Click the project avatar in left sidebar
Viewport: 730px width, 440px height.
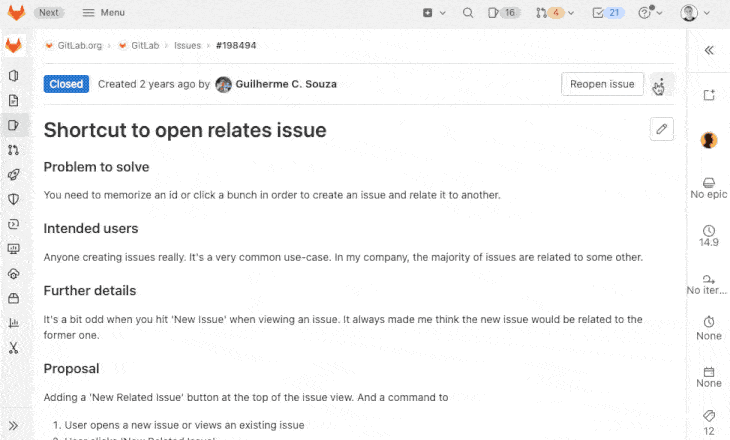pos(14,46)
